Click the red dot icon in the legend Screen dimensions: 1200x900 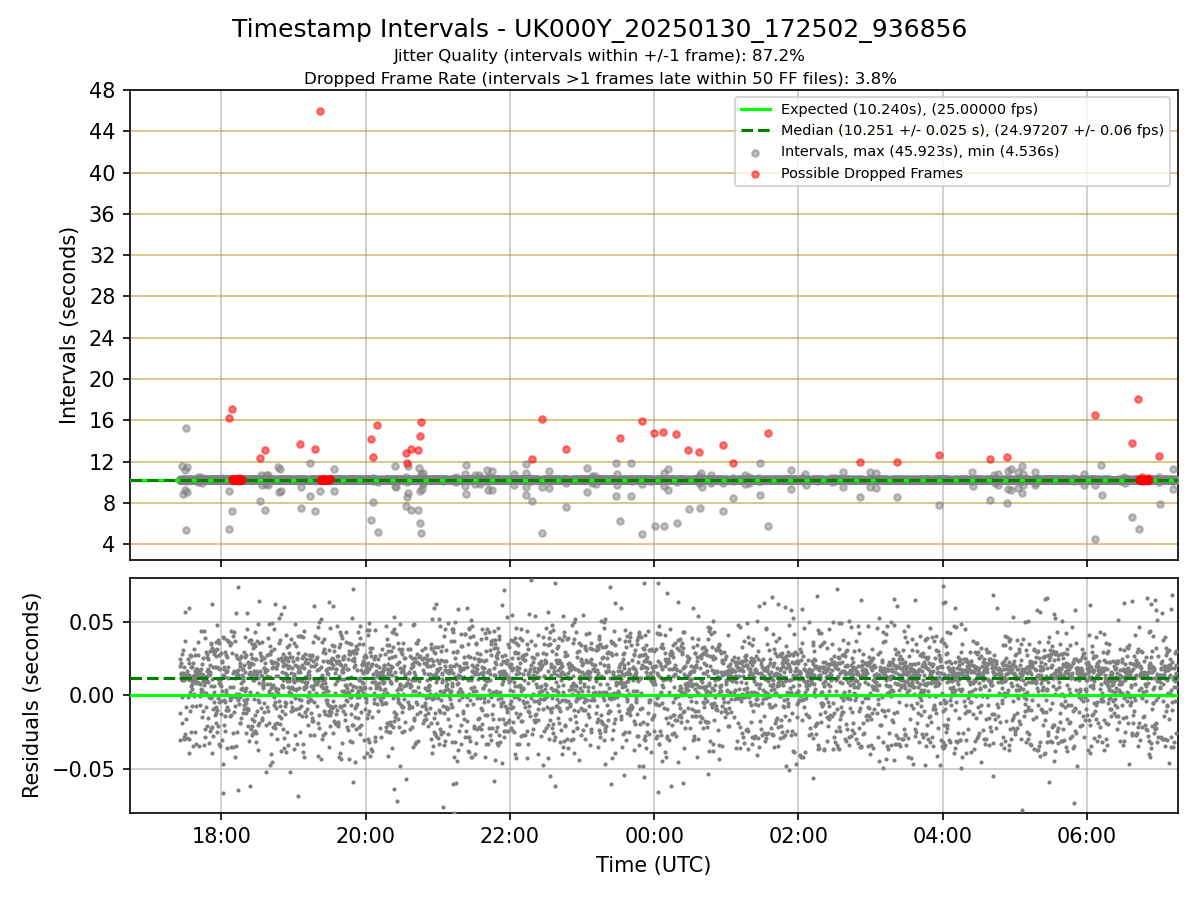click(x=755, y=174)
